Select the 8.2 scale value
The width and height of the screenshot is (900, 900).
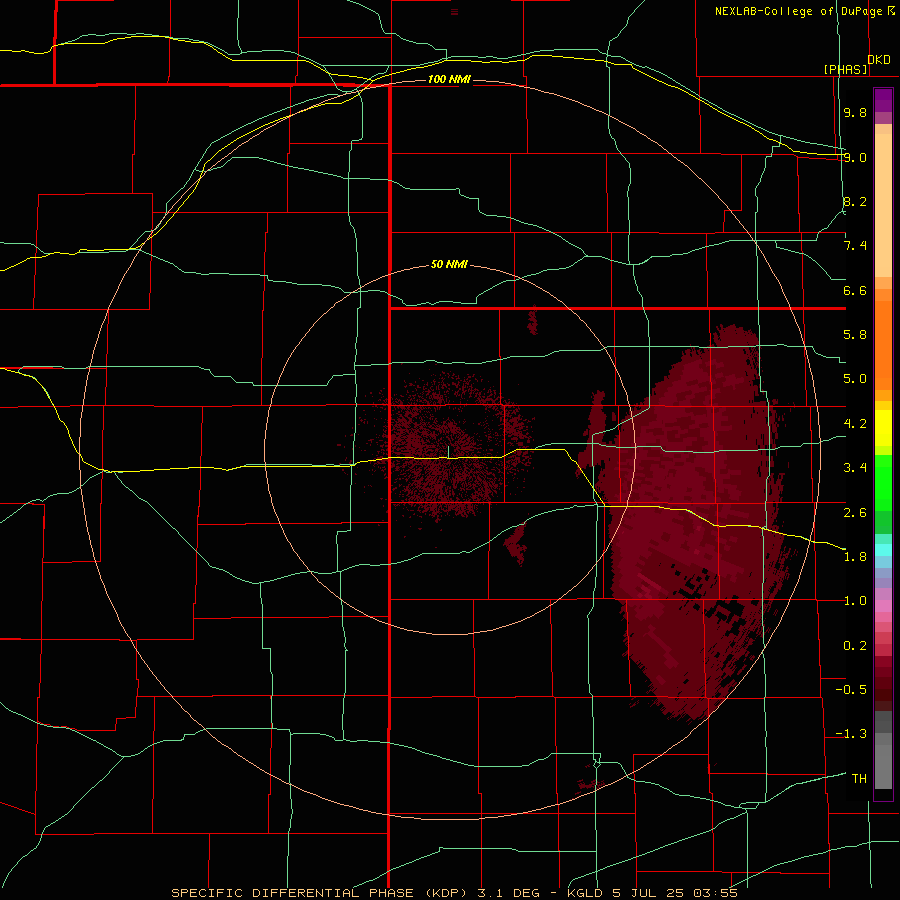click(x=855, y=201)
